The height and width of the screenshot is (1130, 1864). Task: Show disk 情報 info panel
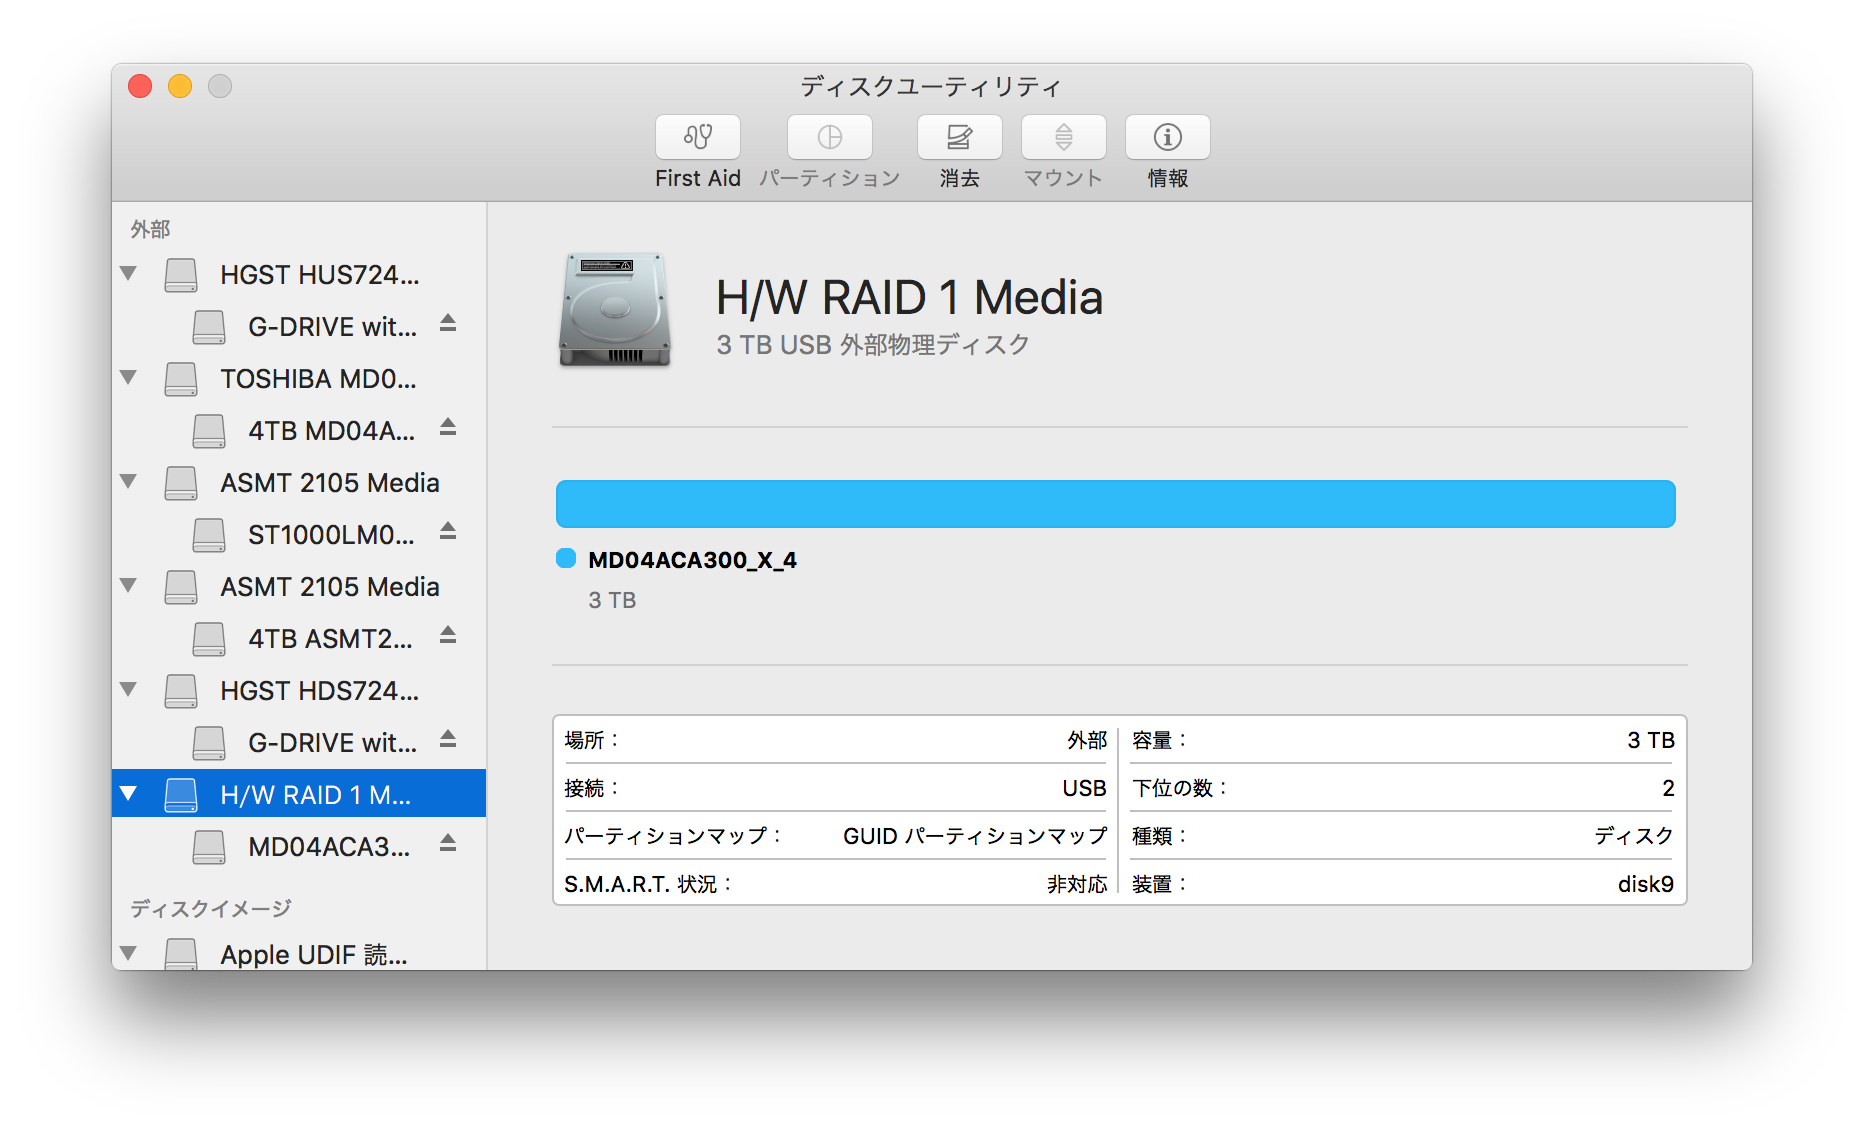click(x=1167, y=137)
